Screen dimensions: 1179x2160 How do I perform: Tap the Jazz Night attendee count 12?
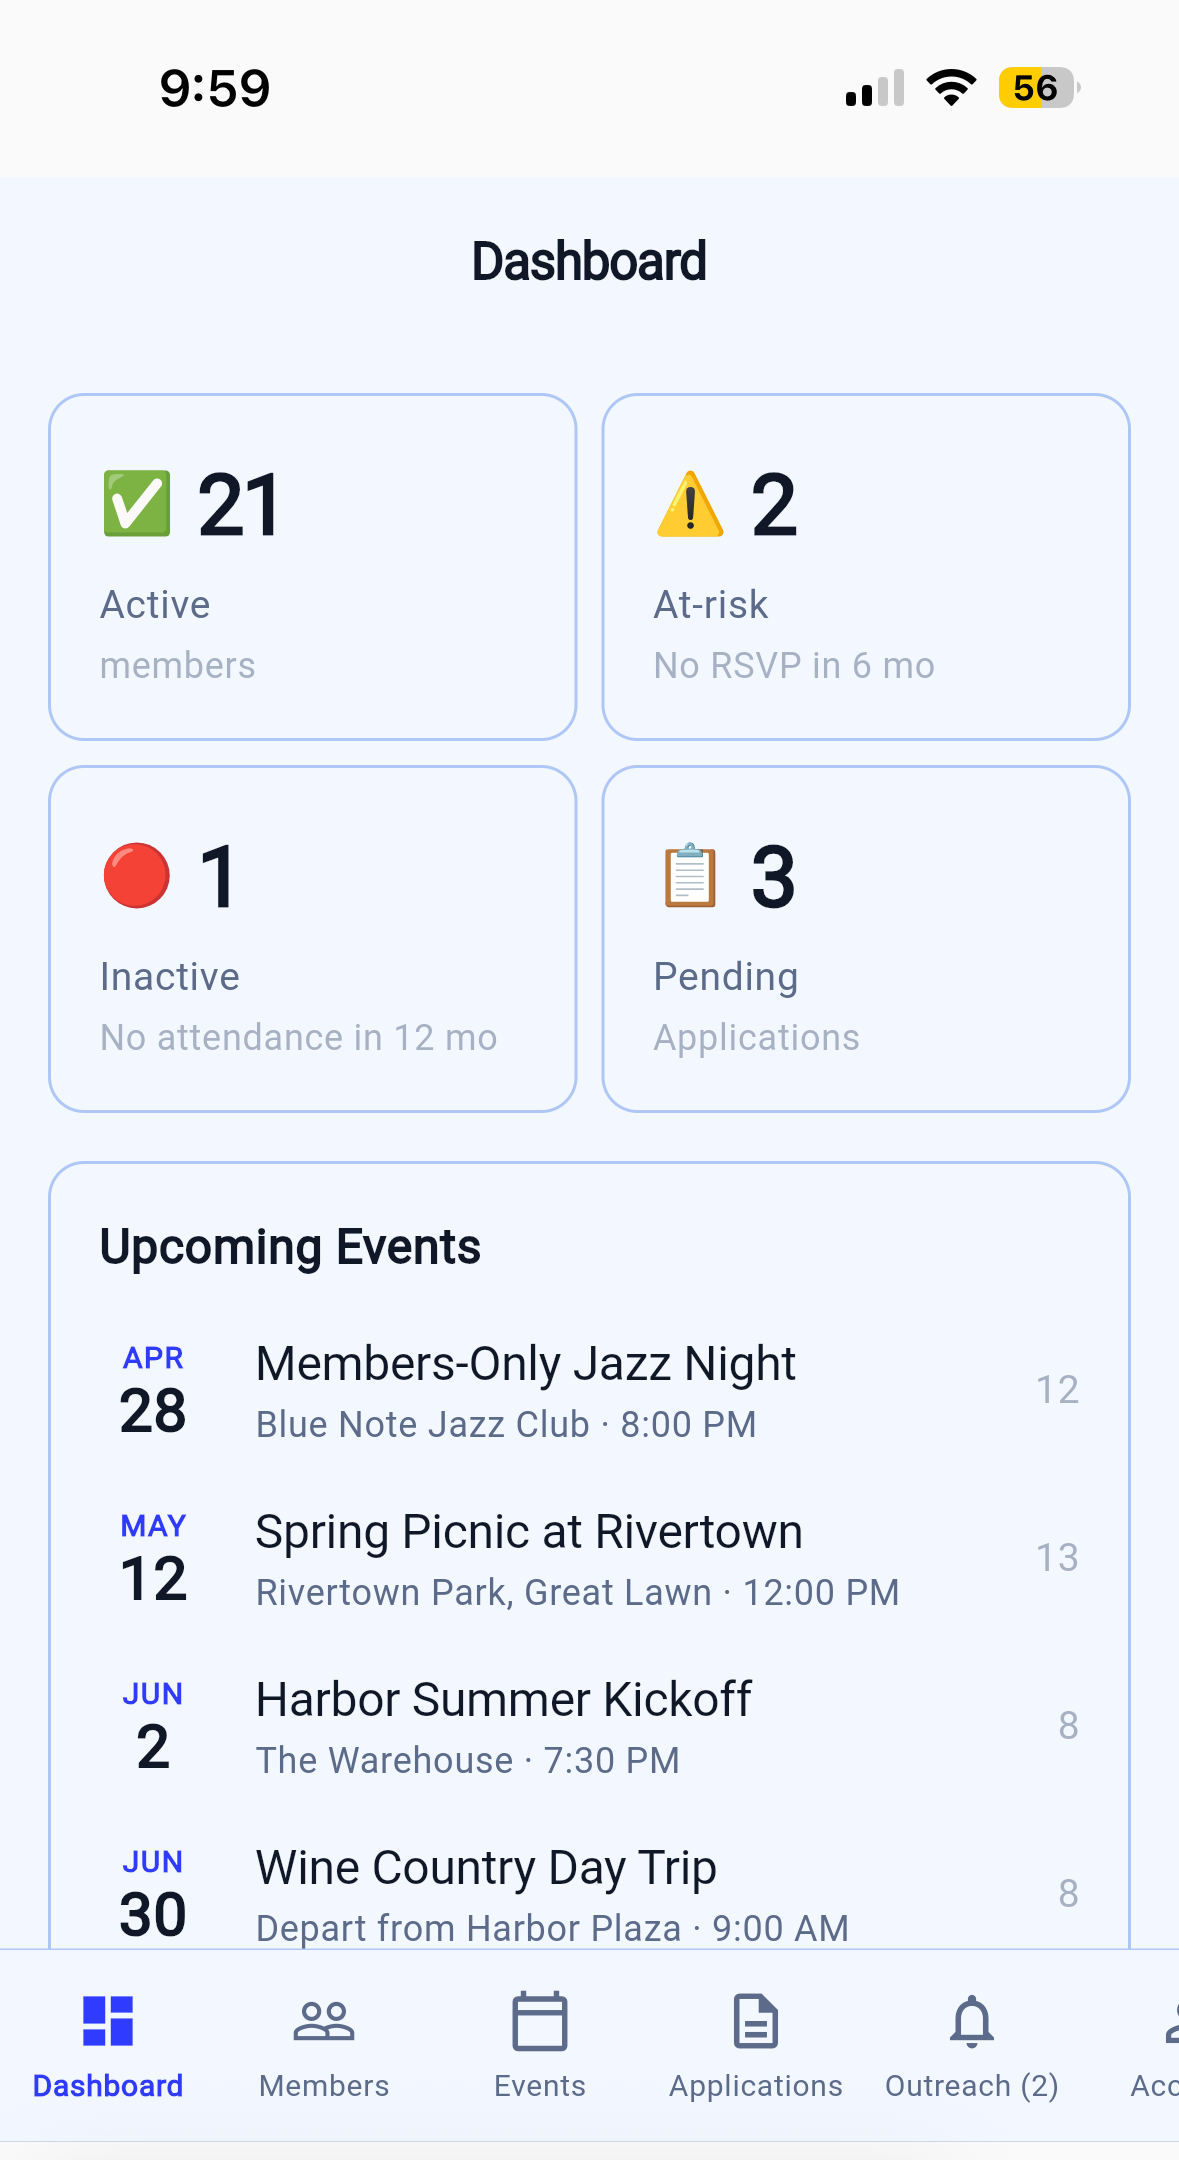pos(1057,1390)
